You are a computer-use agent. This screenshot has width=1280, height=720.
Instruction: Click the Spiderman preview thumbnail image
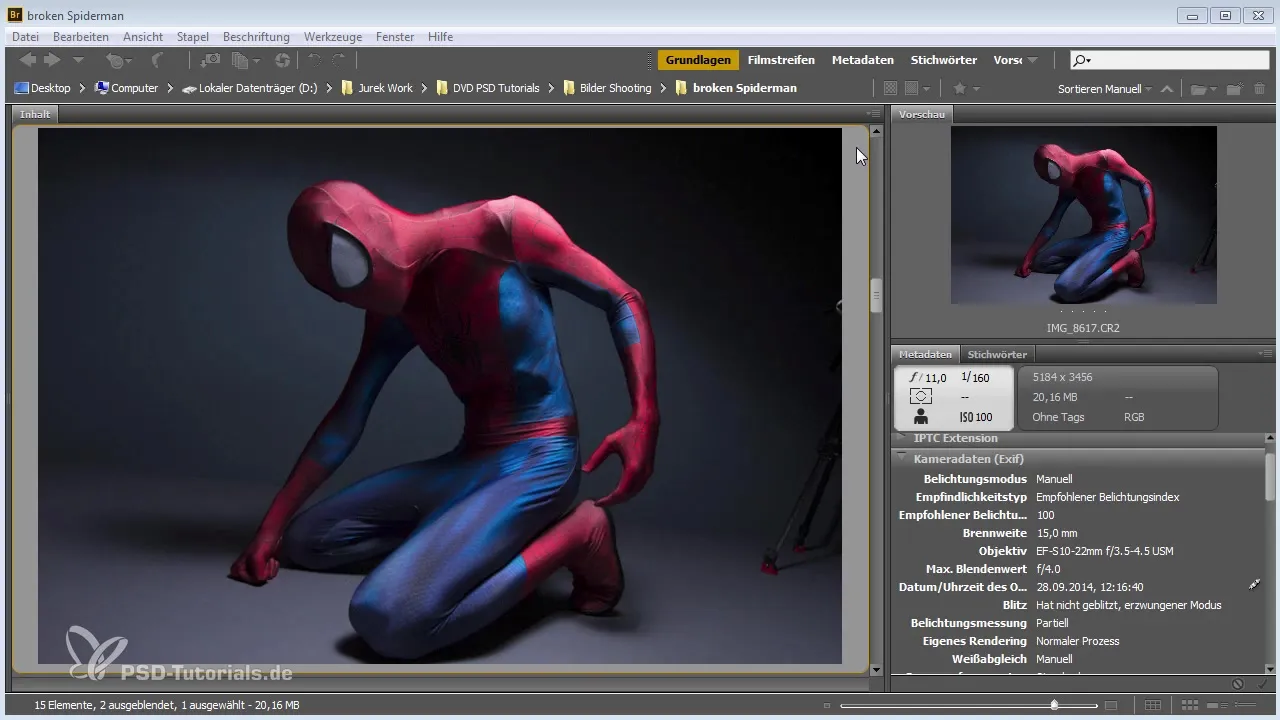click(1084, 215)
